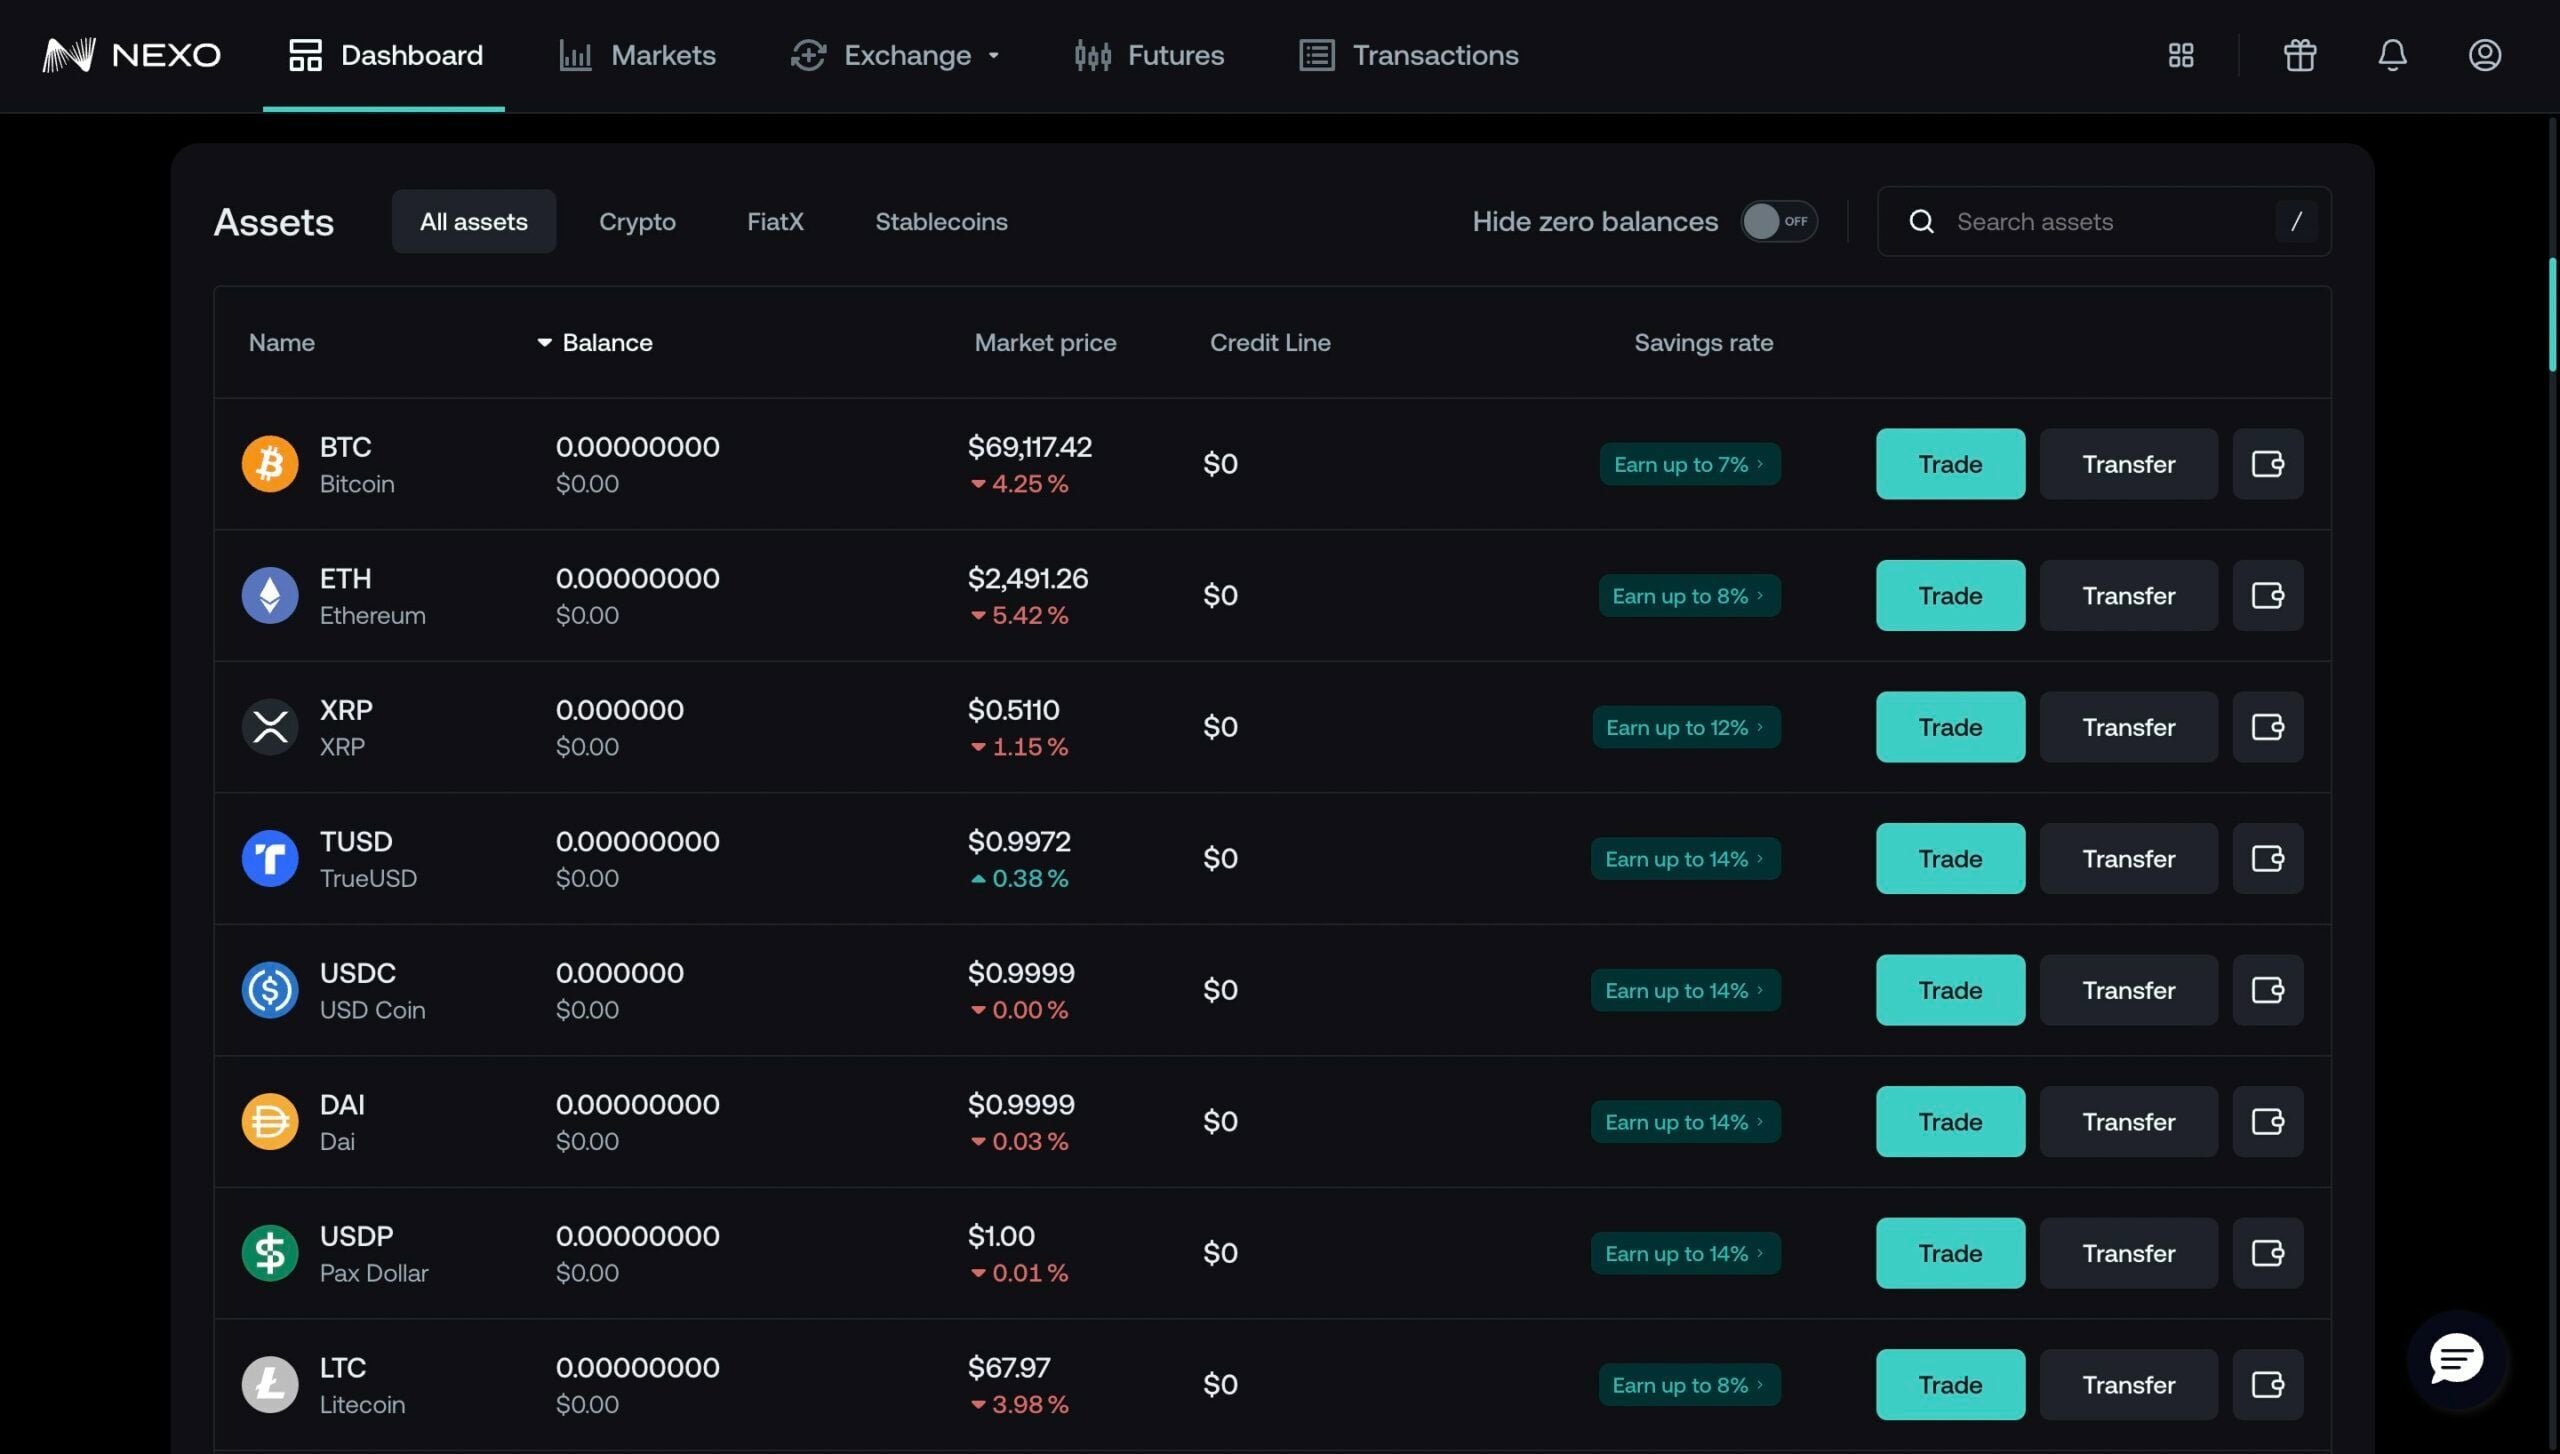Enable Hide zero balances toggle
This screenshot has height=1454, width=2560.
tap(1779, 221)
